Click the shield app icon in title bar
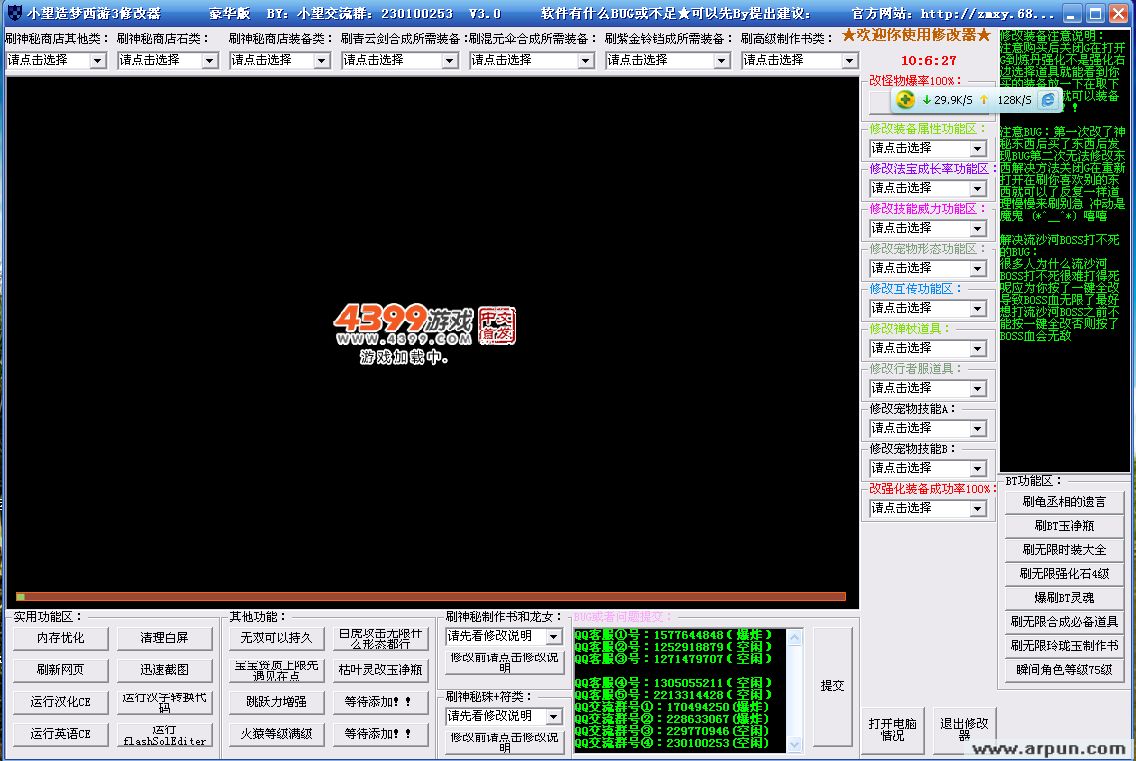This screenshot has height=761, width=1136. [x=14, y=13]
